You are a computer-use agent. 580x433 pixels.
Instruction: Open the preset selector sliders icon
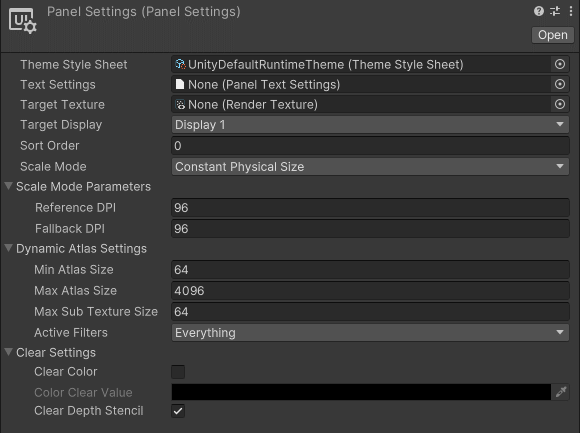[555, 11]
